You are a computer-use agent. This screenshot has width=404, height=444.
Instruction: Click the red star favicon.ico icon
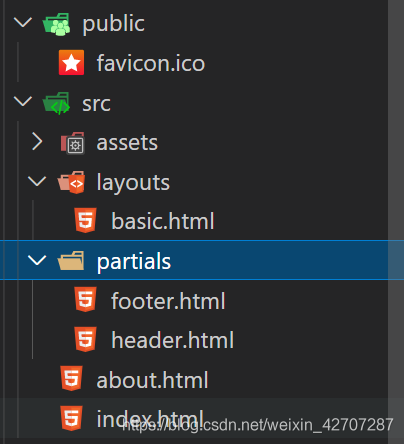point(71,63)
